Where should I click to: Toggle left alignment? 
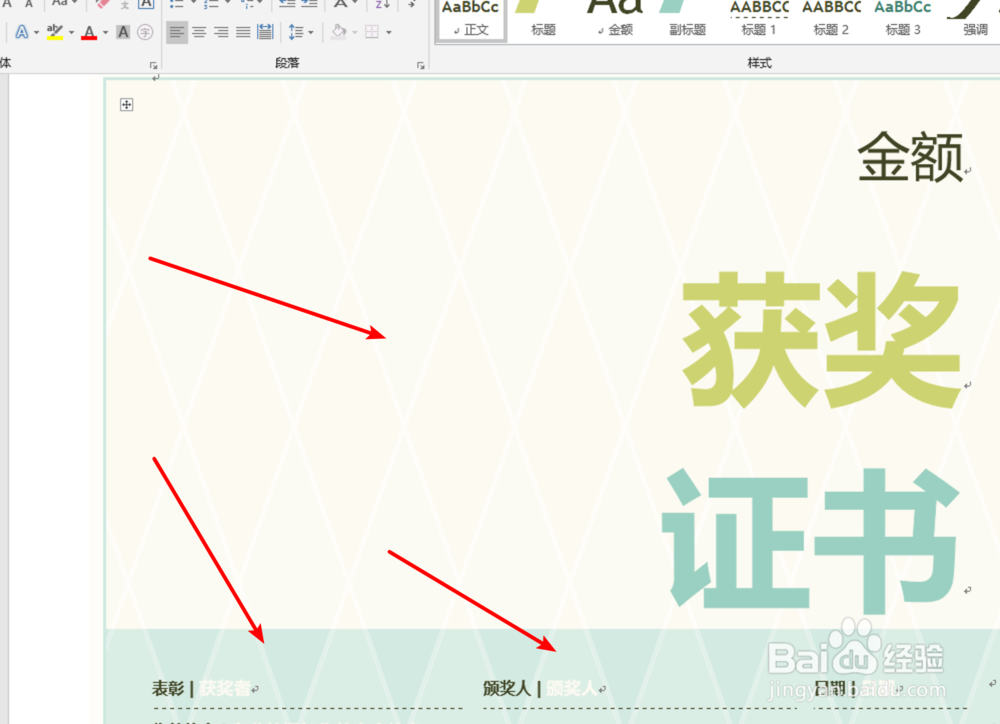click(178, 31)
